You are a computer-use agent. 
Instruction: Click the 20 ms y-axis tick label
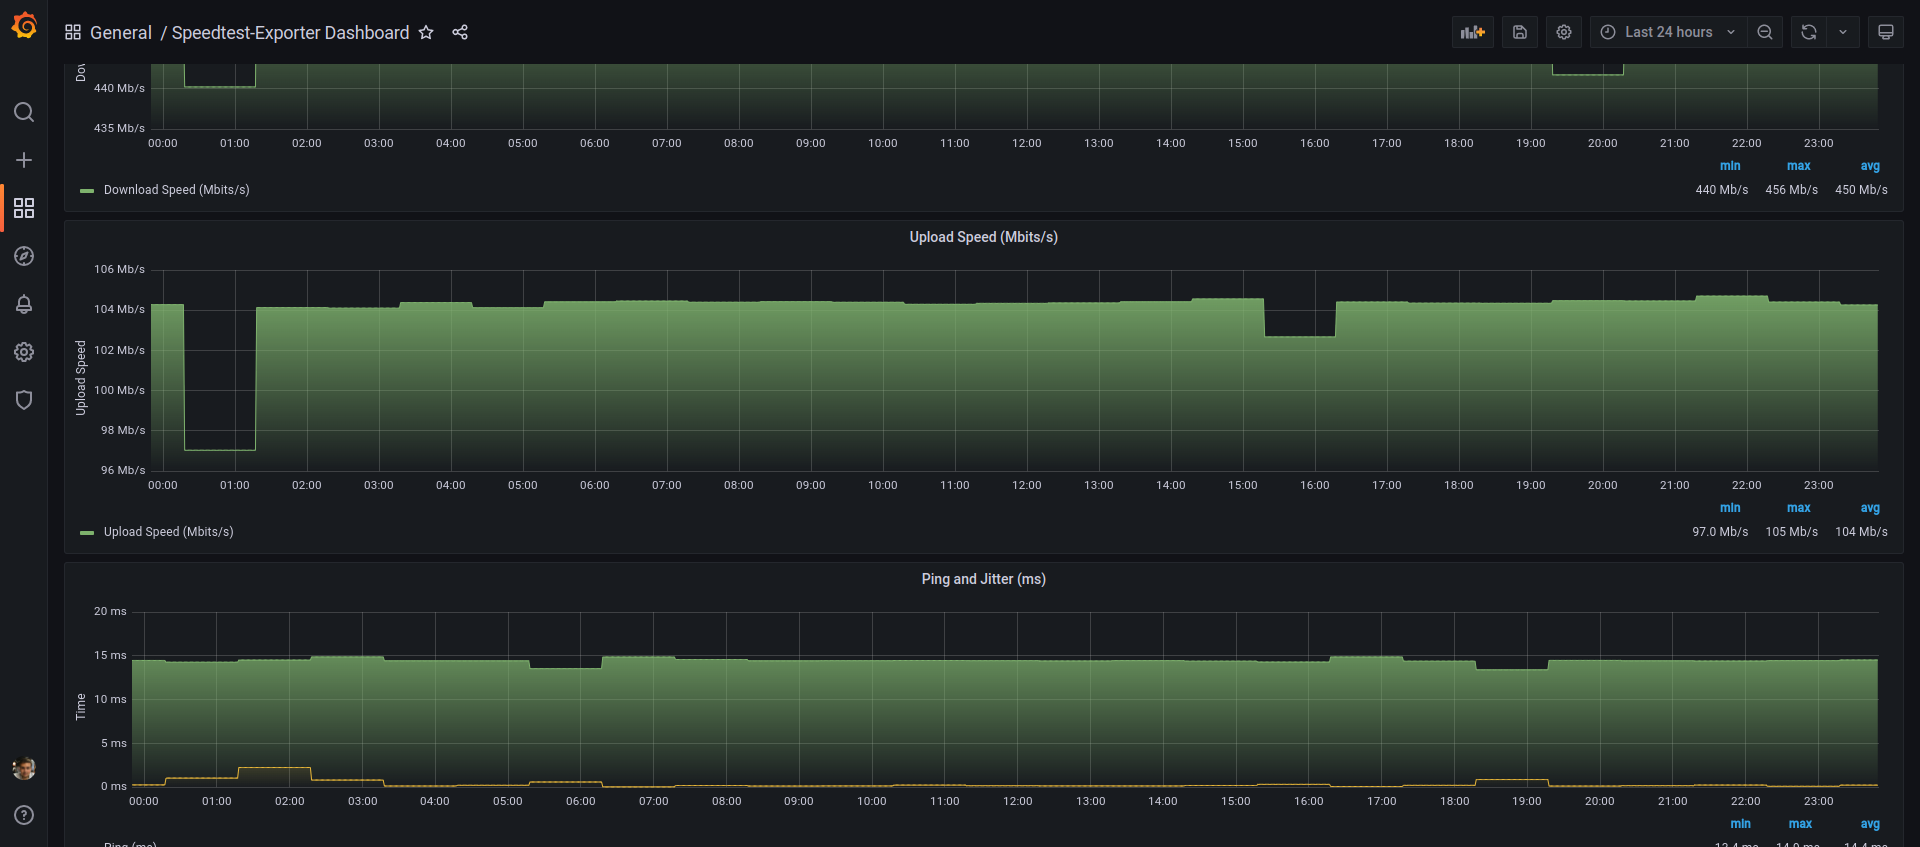tap(110, 611)
